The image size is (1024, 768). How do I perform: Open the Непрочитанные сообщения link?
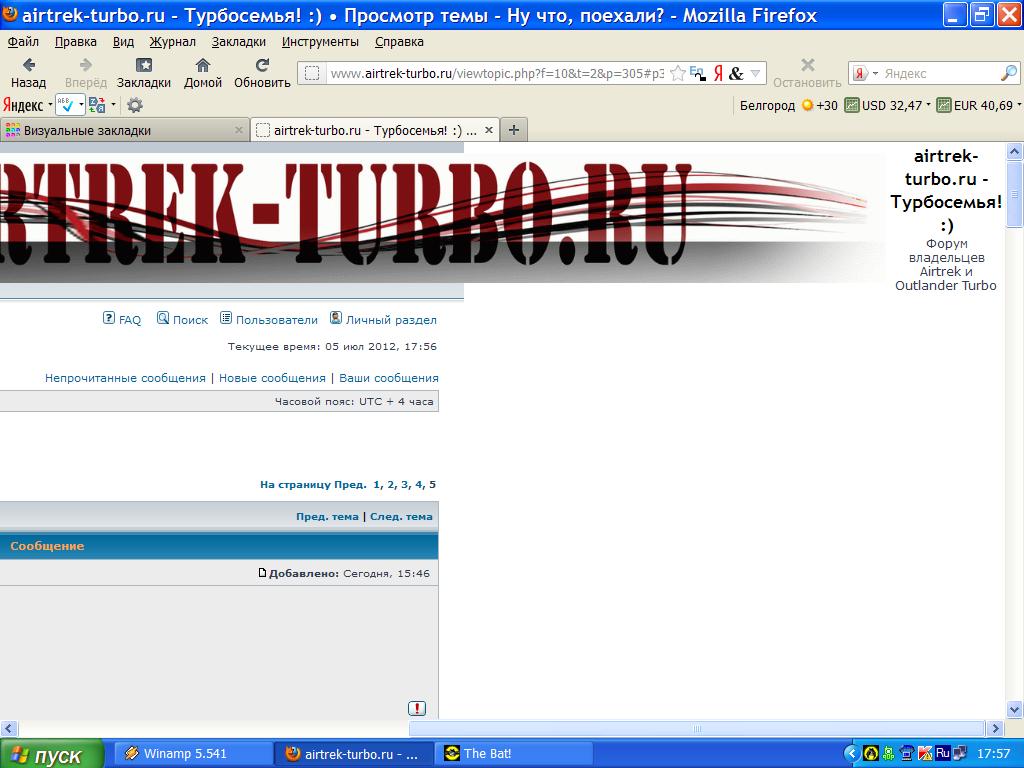pos(125,378)
